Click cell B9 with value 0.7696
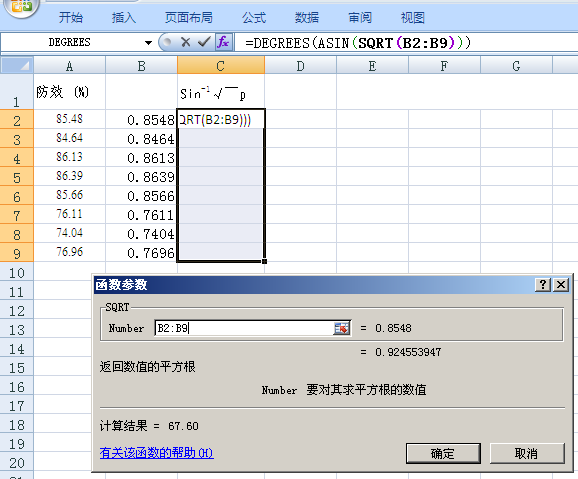 tap(142, 252)
